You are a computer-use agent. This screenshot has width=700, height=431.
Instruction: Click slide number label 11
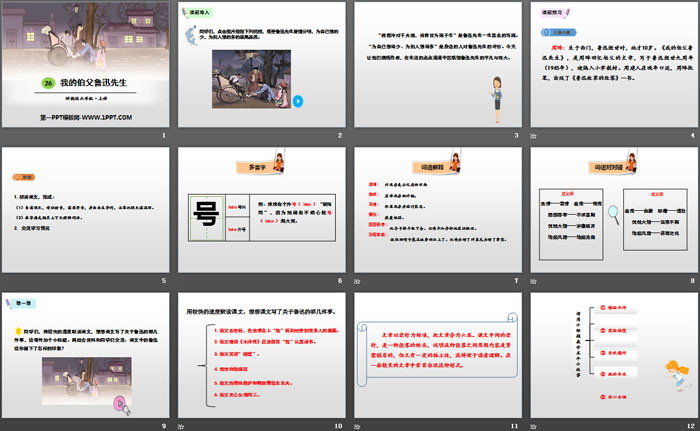515,426
